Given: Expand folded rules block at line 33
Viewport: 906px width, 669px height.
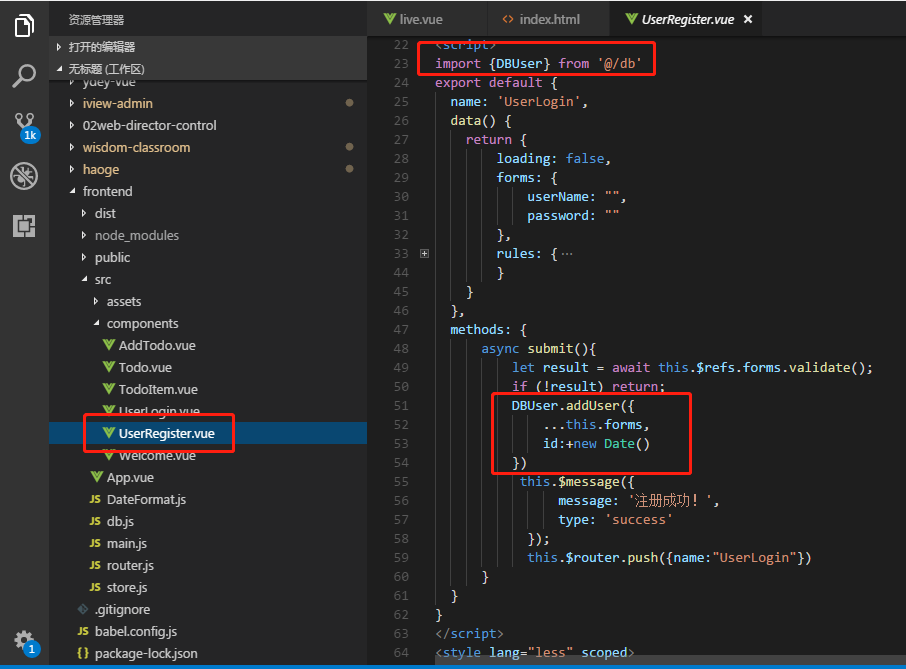Looking at the screenshot, I should (x=425, y=254).
